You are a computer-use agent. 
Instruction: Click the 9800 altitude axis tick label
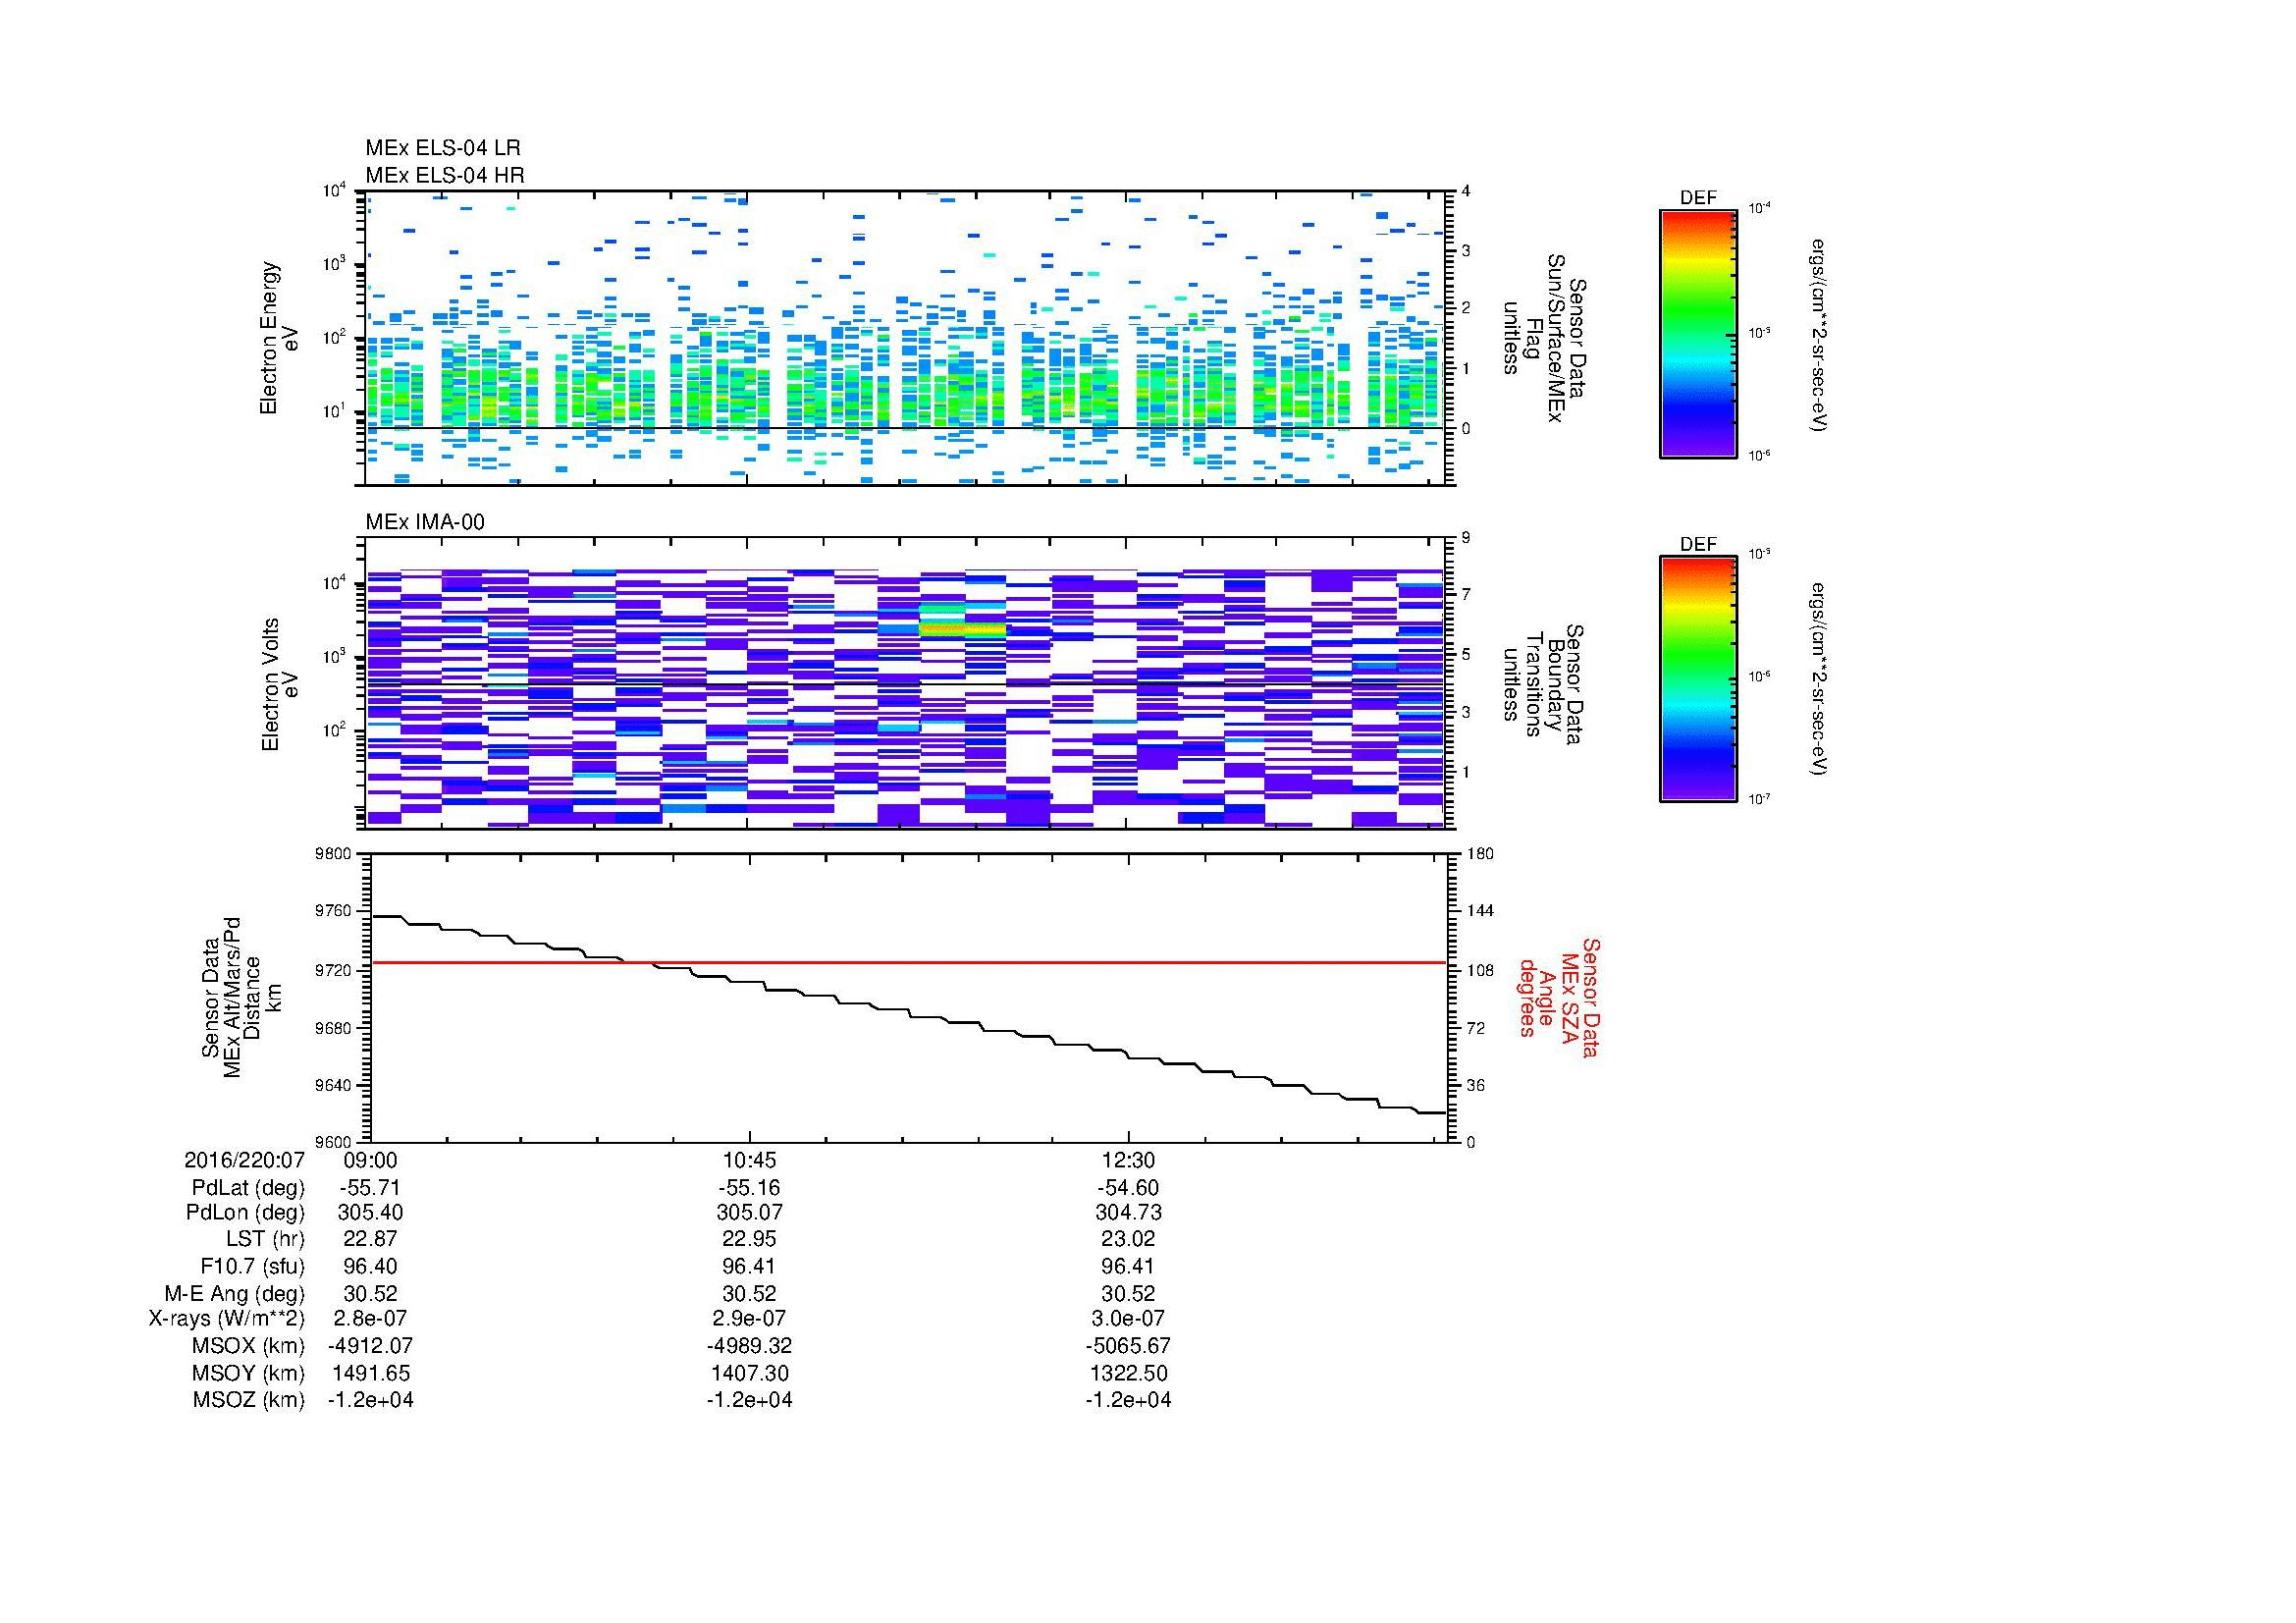pos(334,854)
